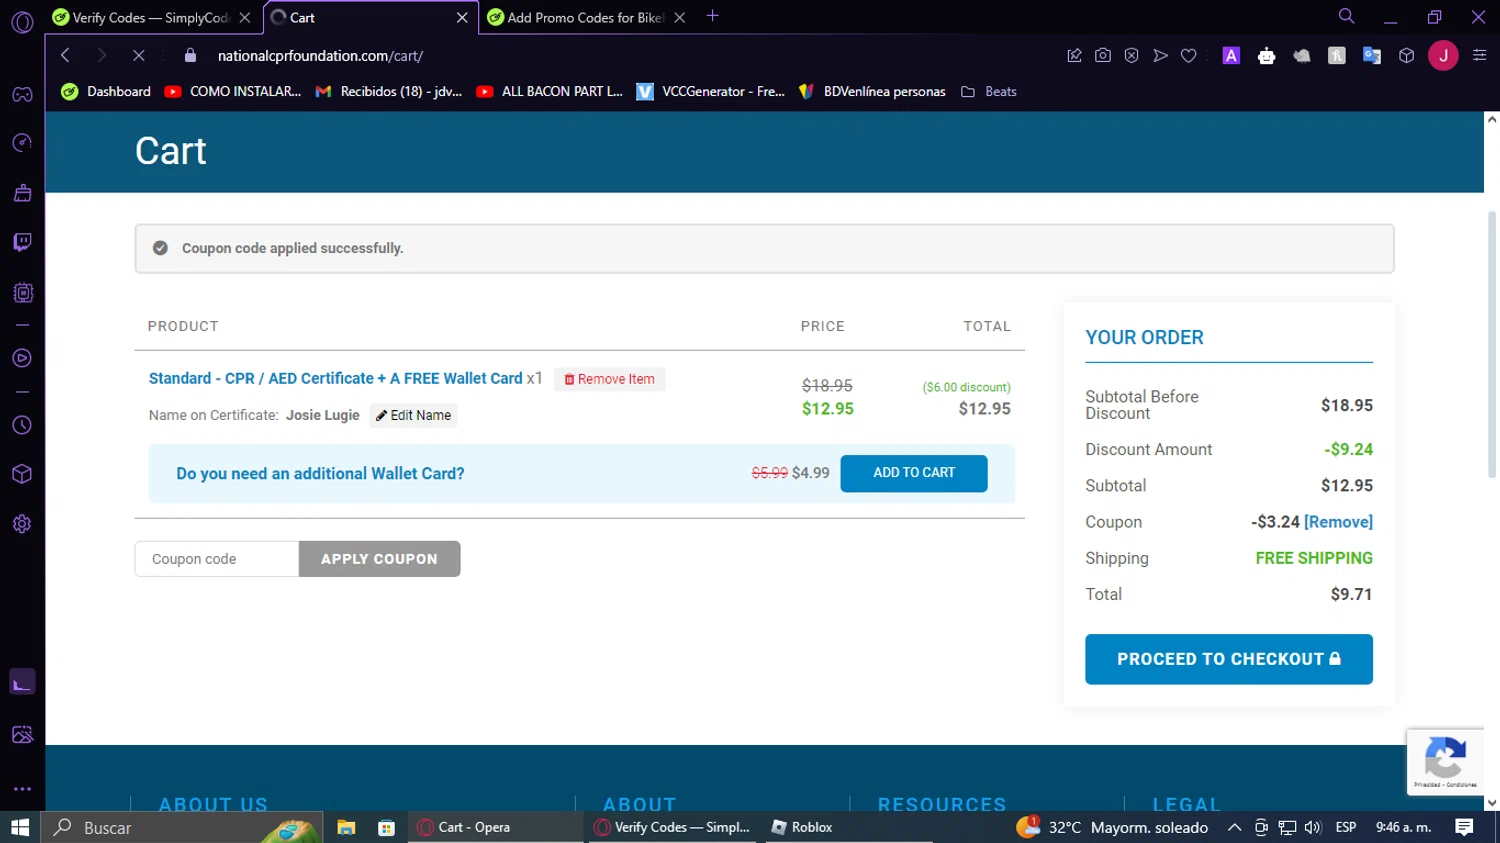
Task: Open sidebar three-dots setup menu
Action: point(22,789)
